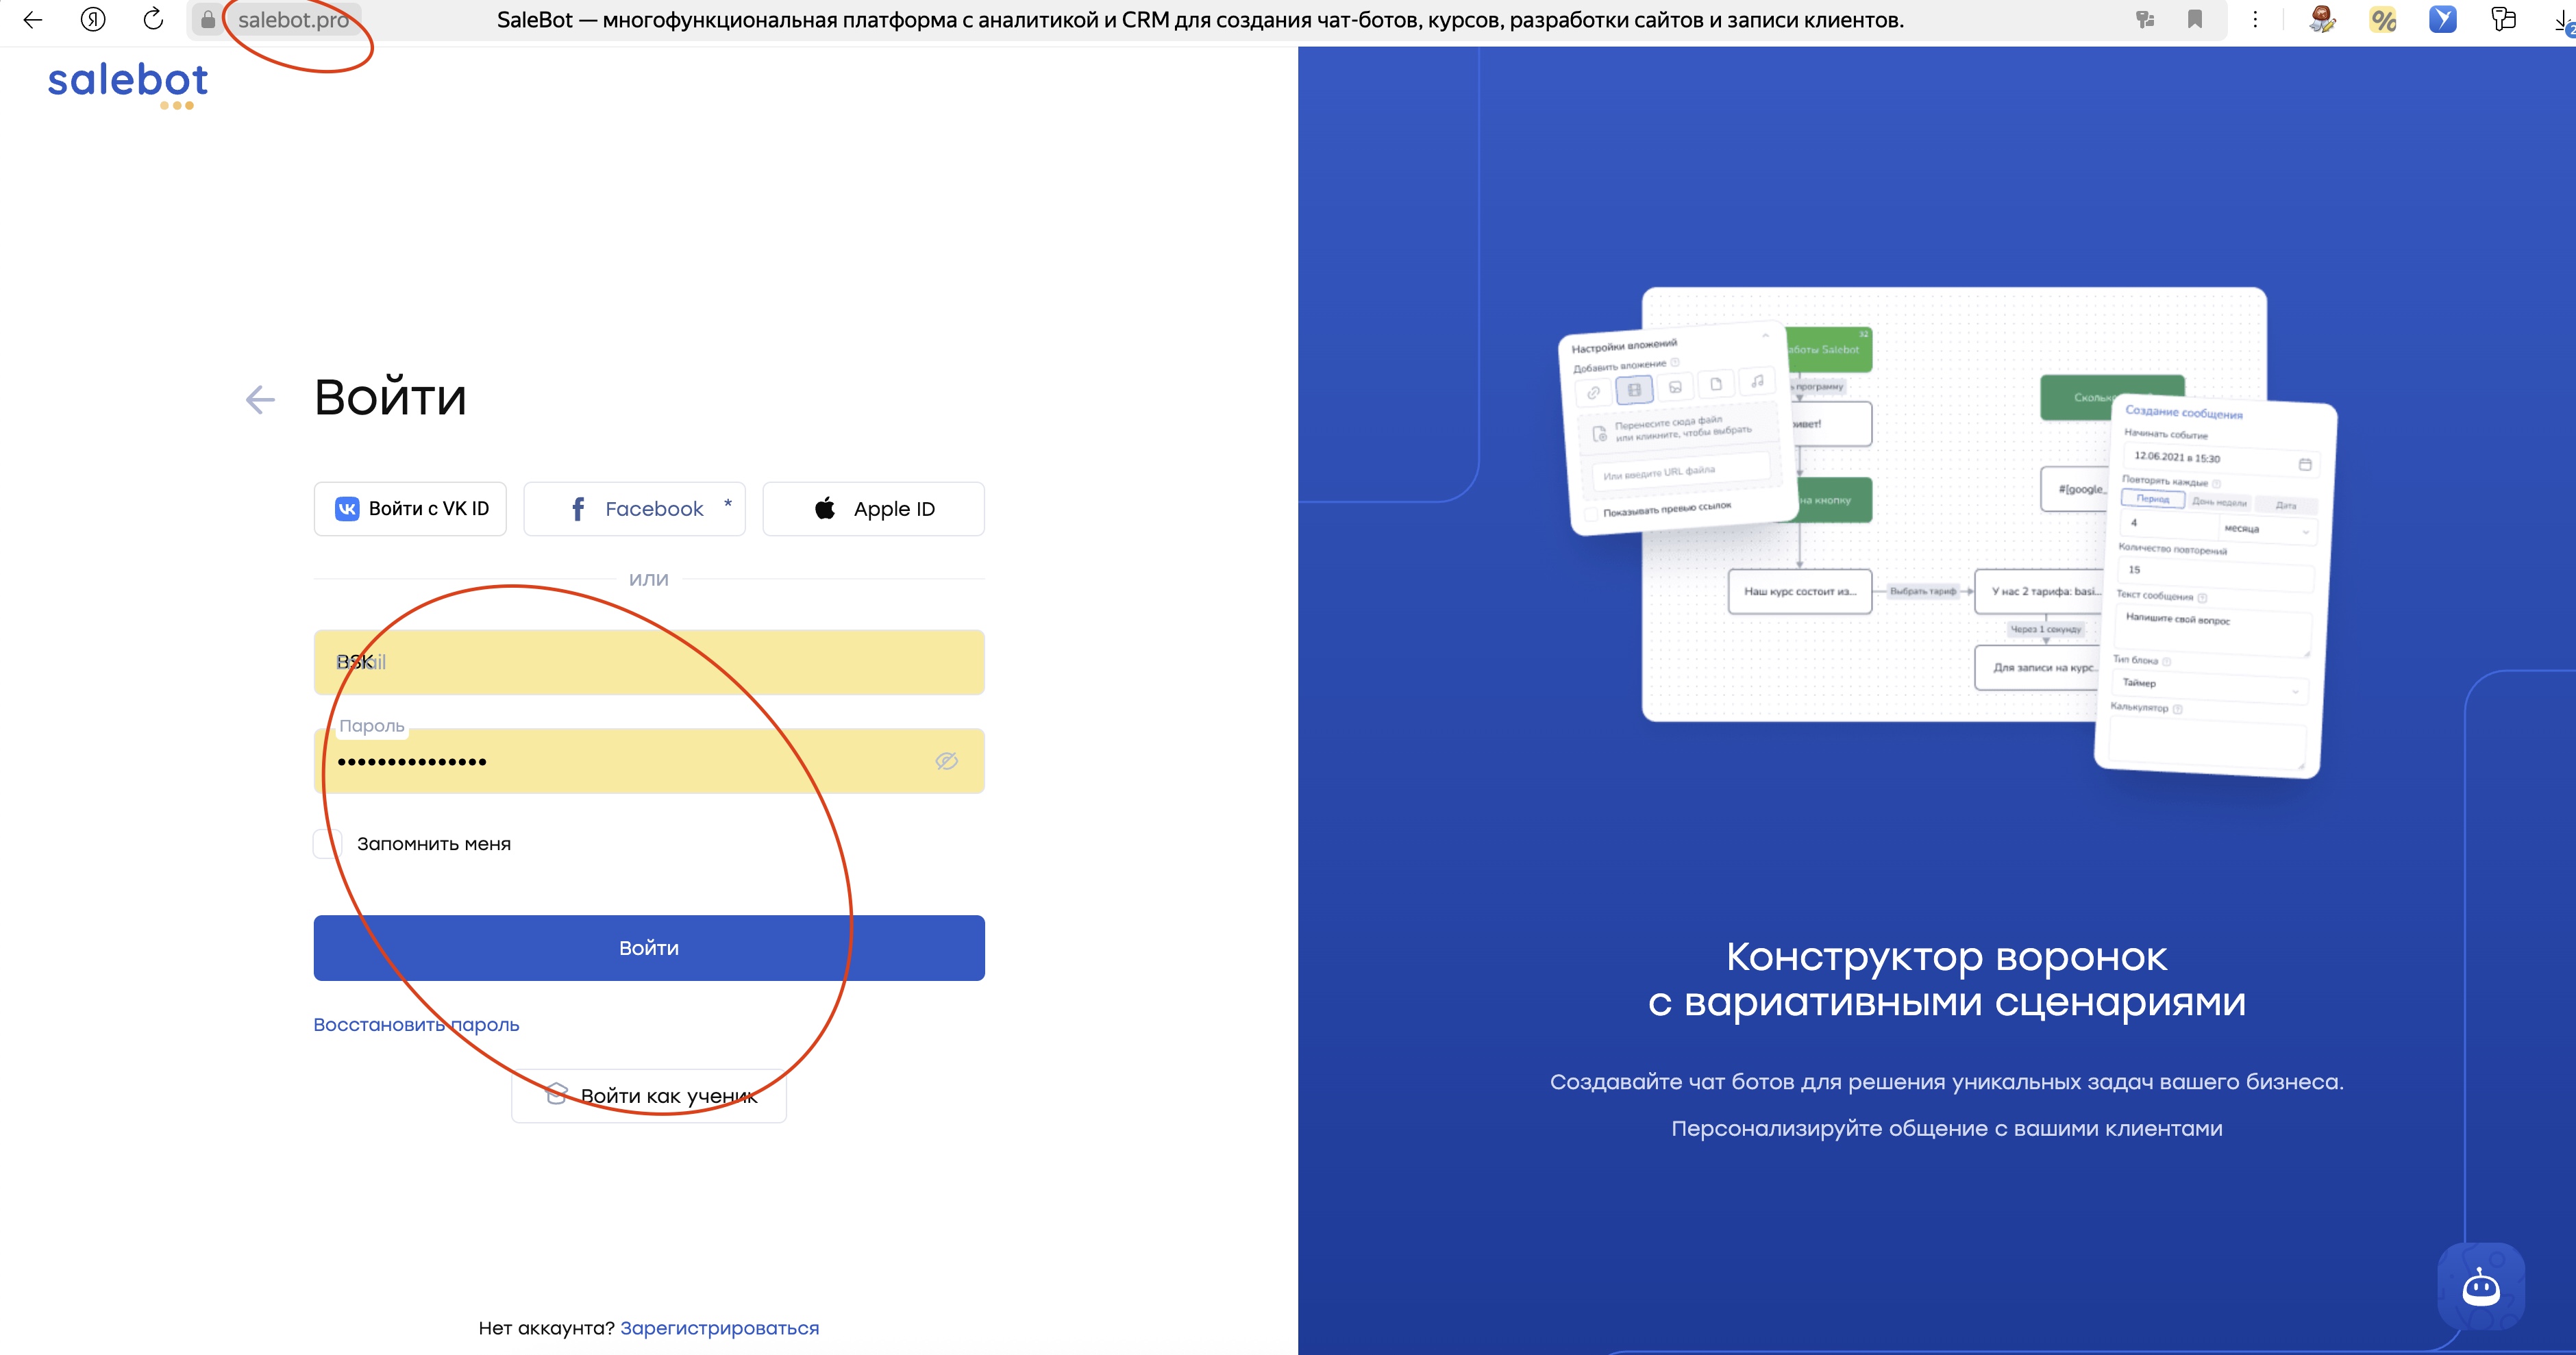This screenshot has height=1355, width=2576.
Task: Open the Yandex home icon
Action: pos(93,19)
